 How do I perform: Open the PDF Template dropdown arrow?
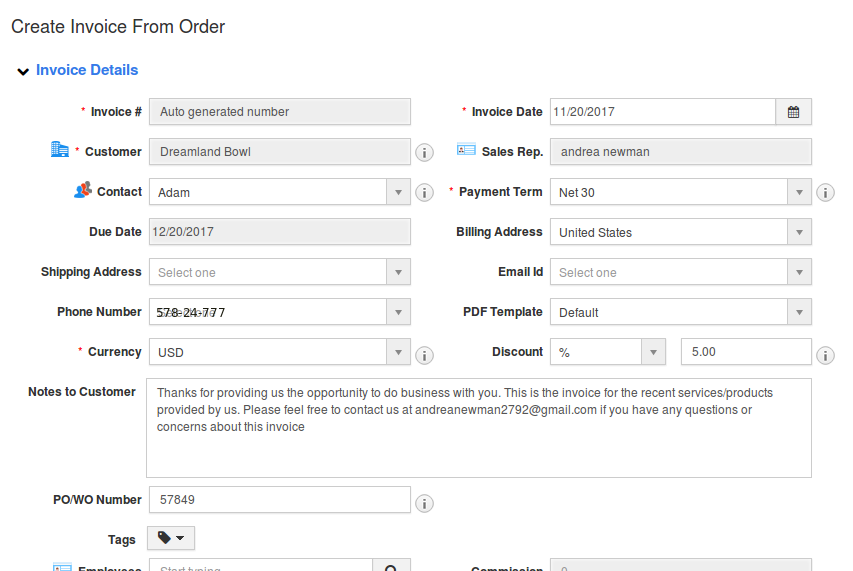[x=799, y=312]
